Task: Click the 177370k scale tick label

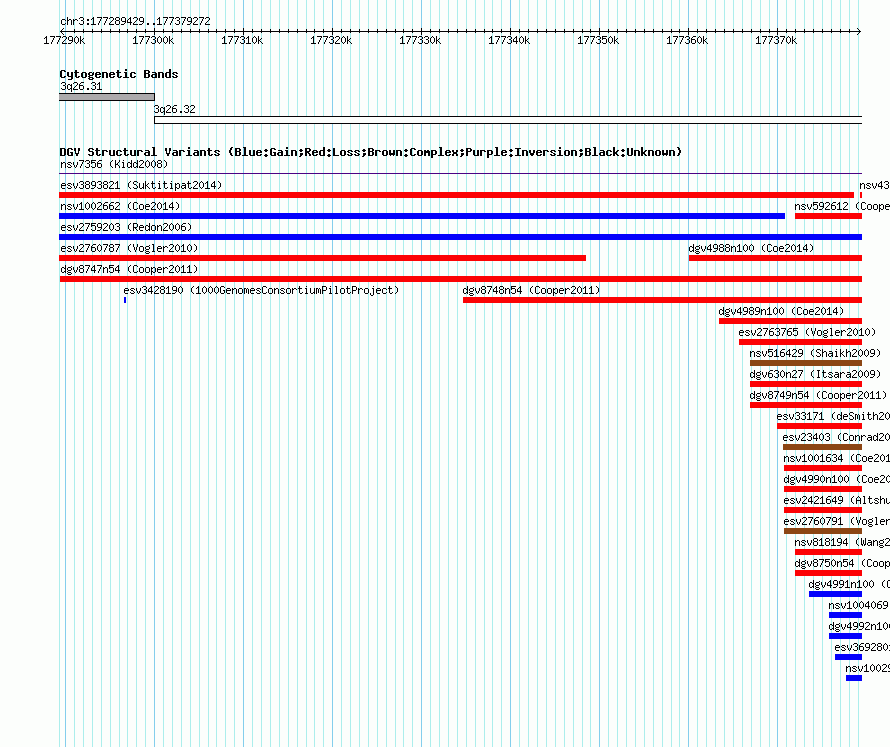Action: 776,40
